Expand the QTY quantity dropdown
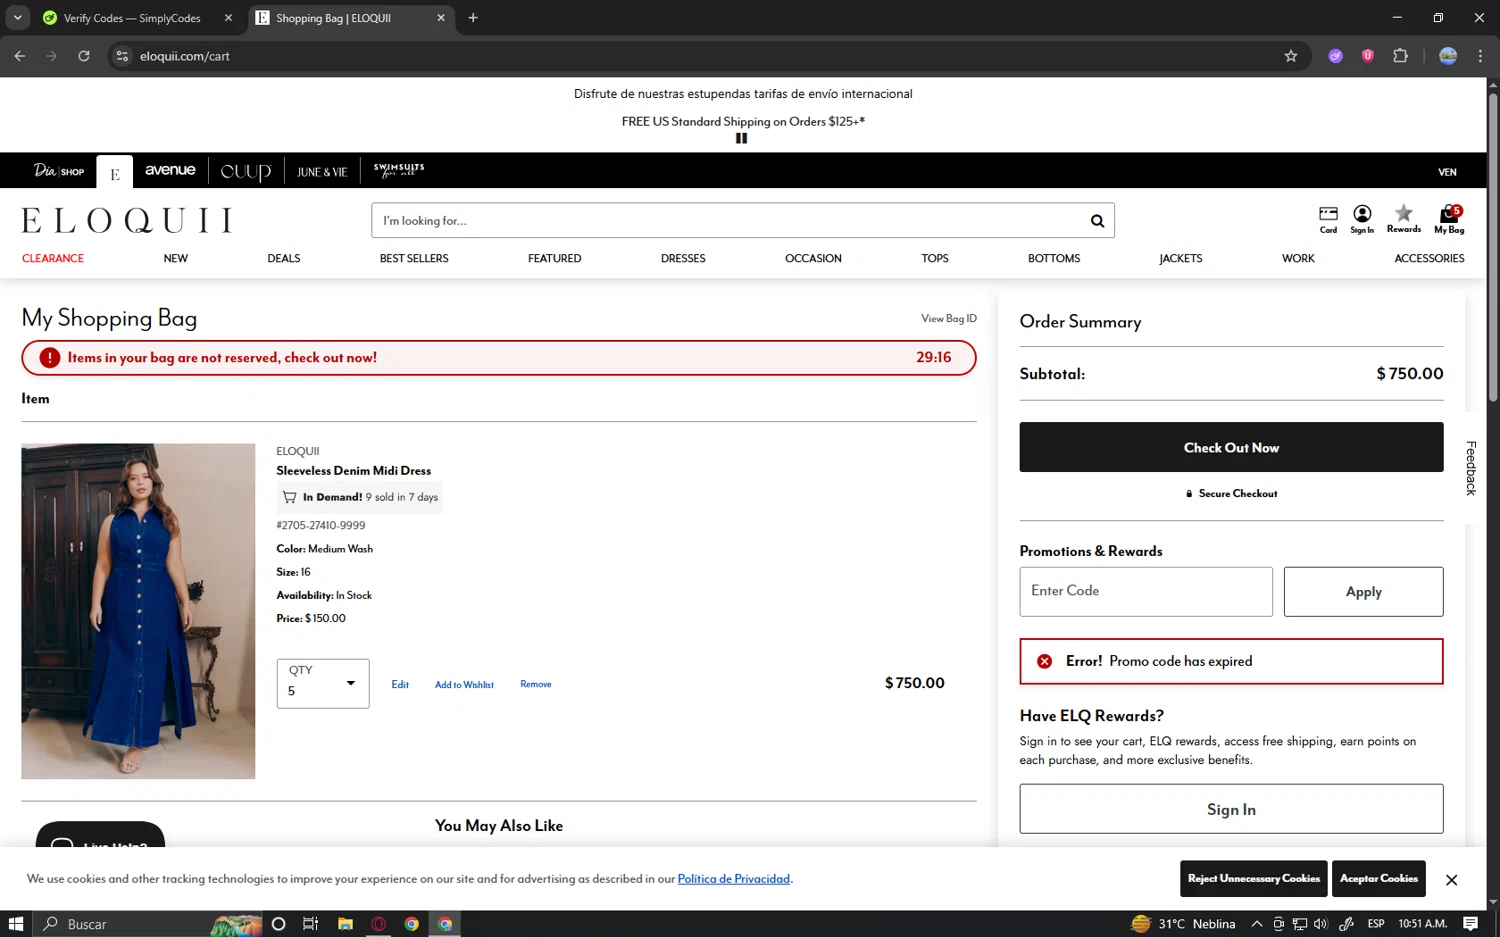 coord(323,683)
